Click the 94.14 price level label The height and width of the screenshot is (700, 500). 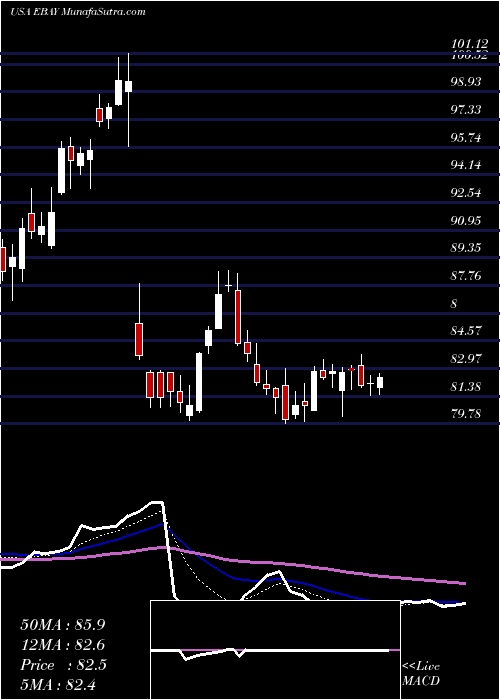point(466,165)
